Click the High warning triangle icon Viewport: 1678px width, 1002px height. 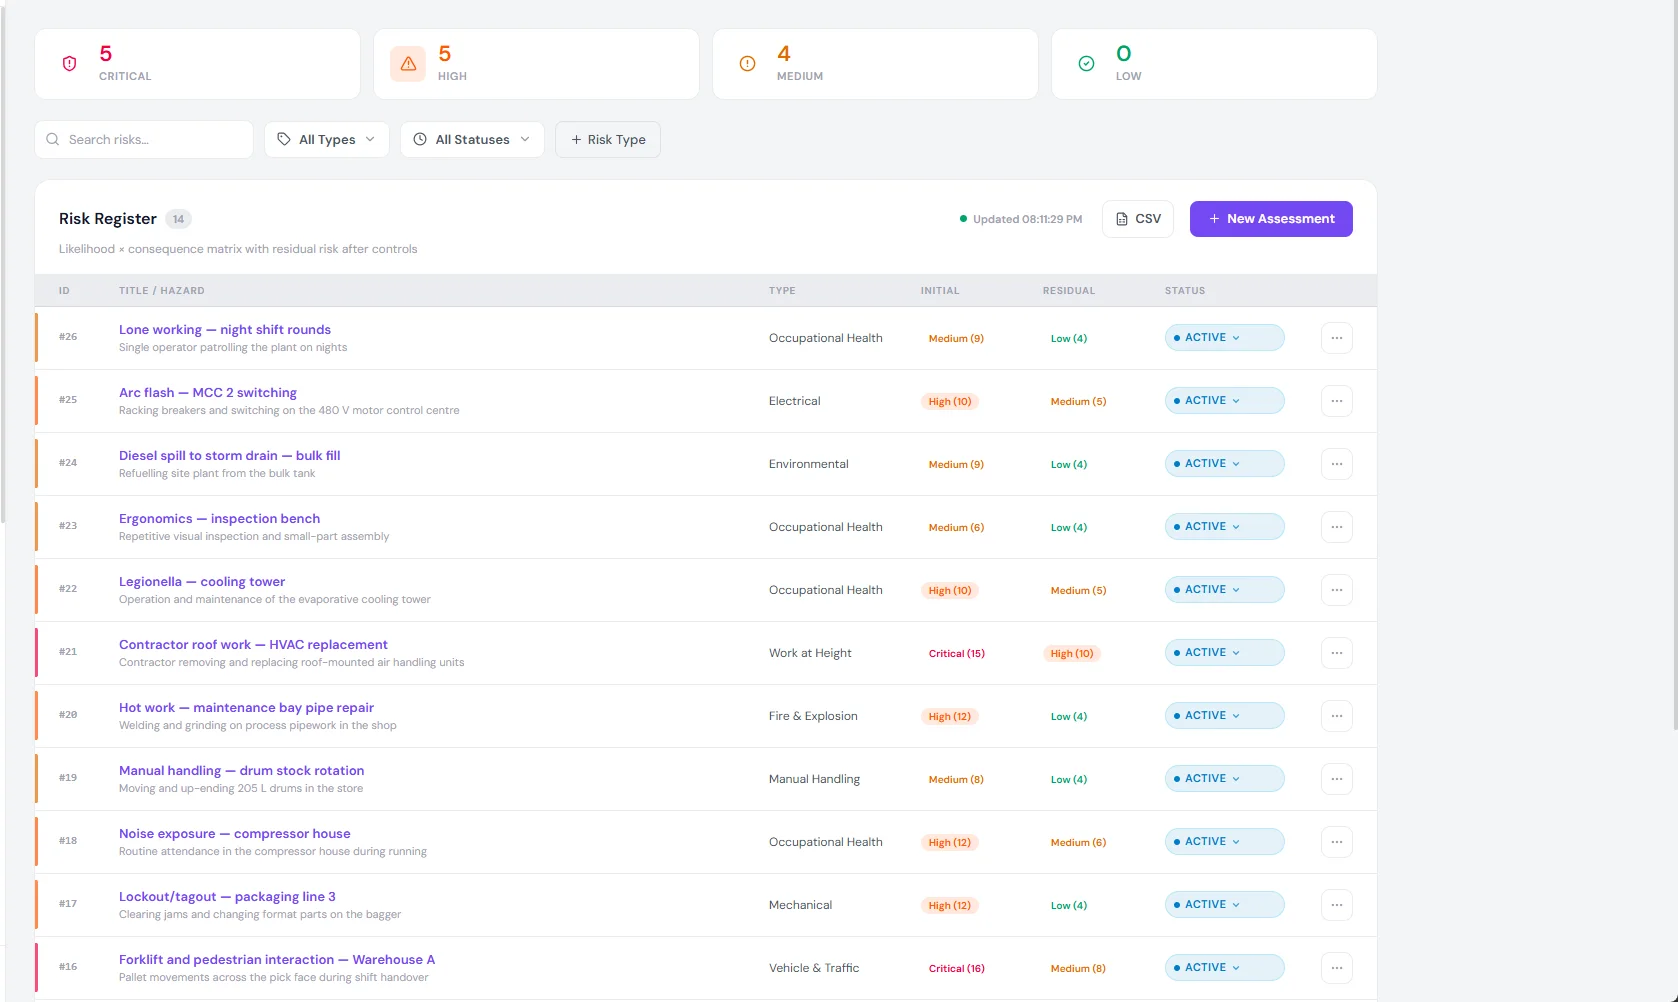[408, 64]
